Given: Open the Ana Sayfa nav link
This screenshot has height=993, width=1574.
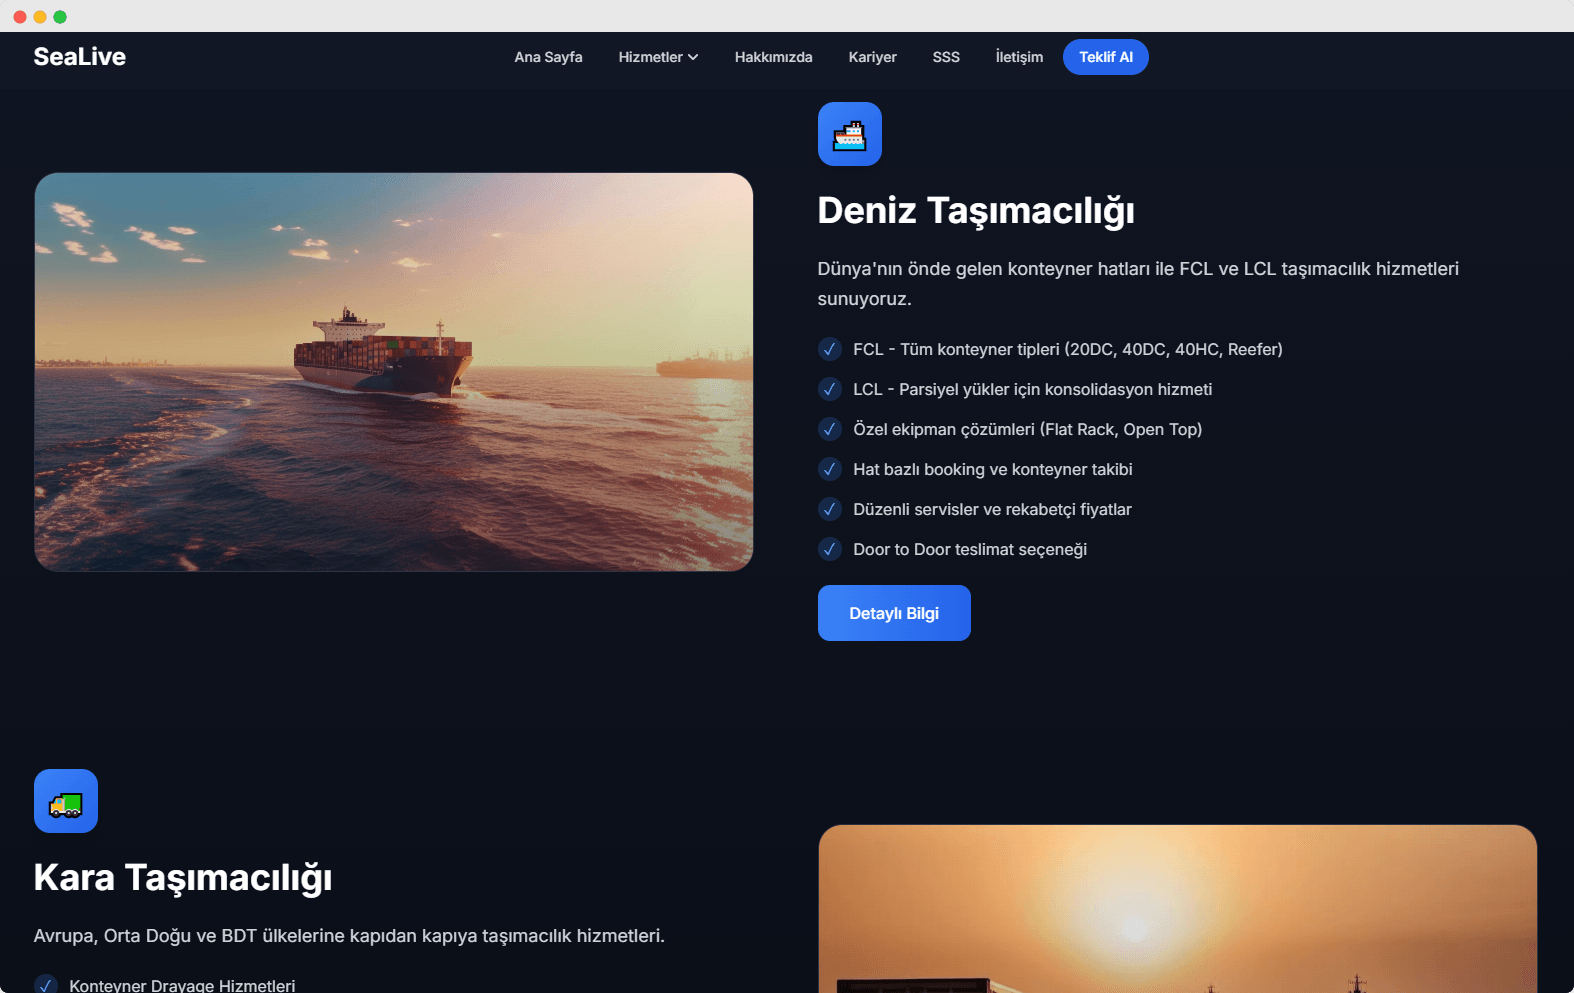Looking at the screenshot, I should 548,57.
